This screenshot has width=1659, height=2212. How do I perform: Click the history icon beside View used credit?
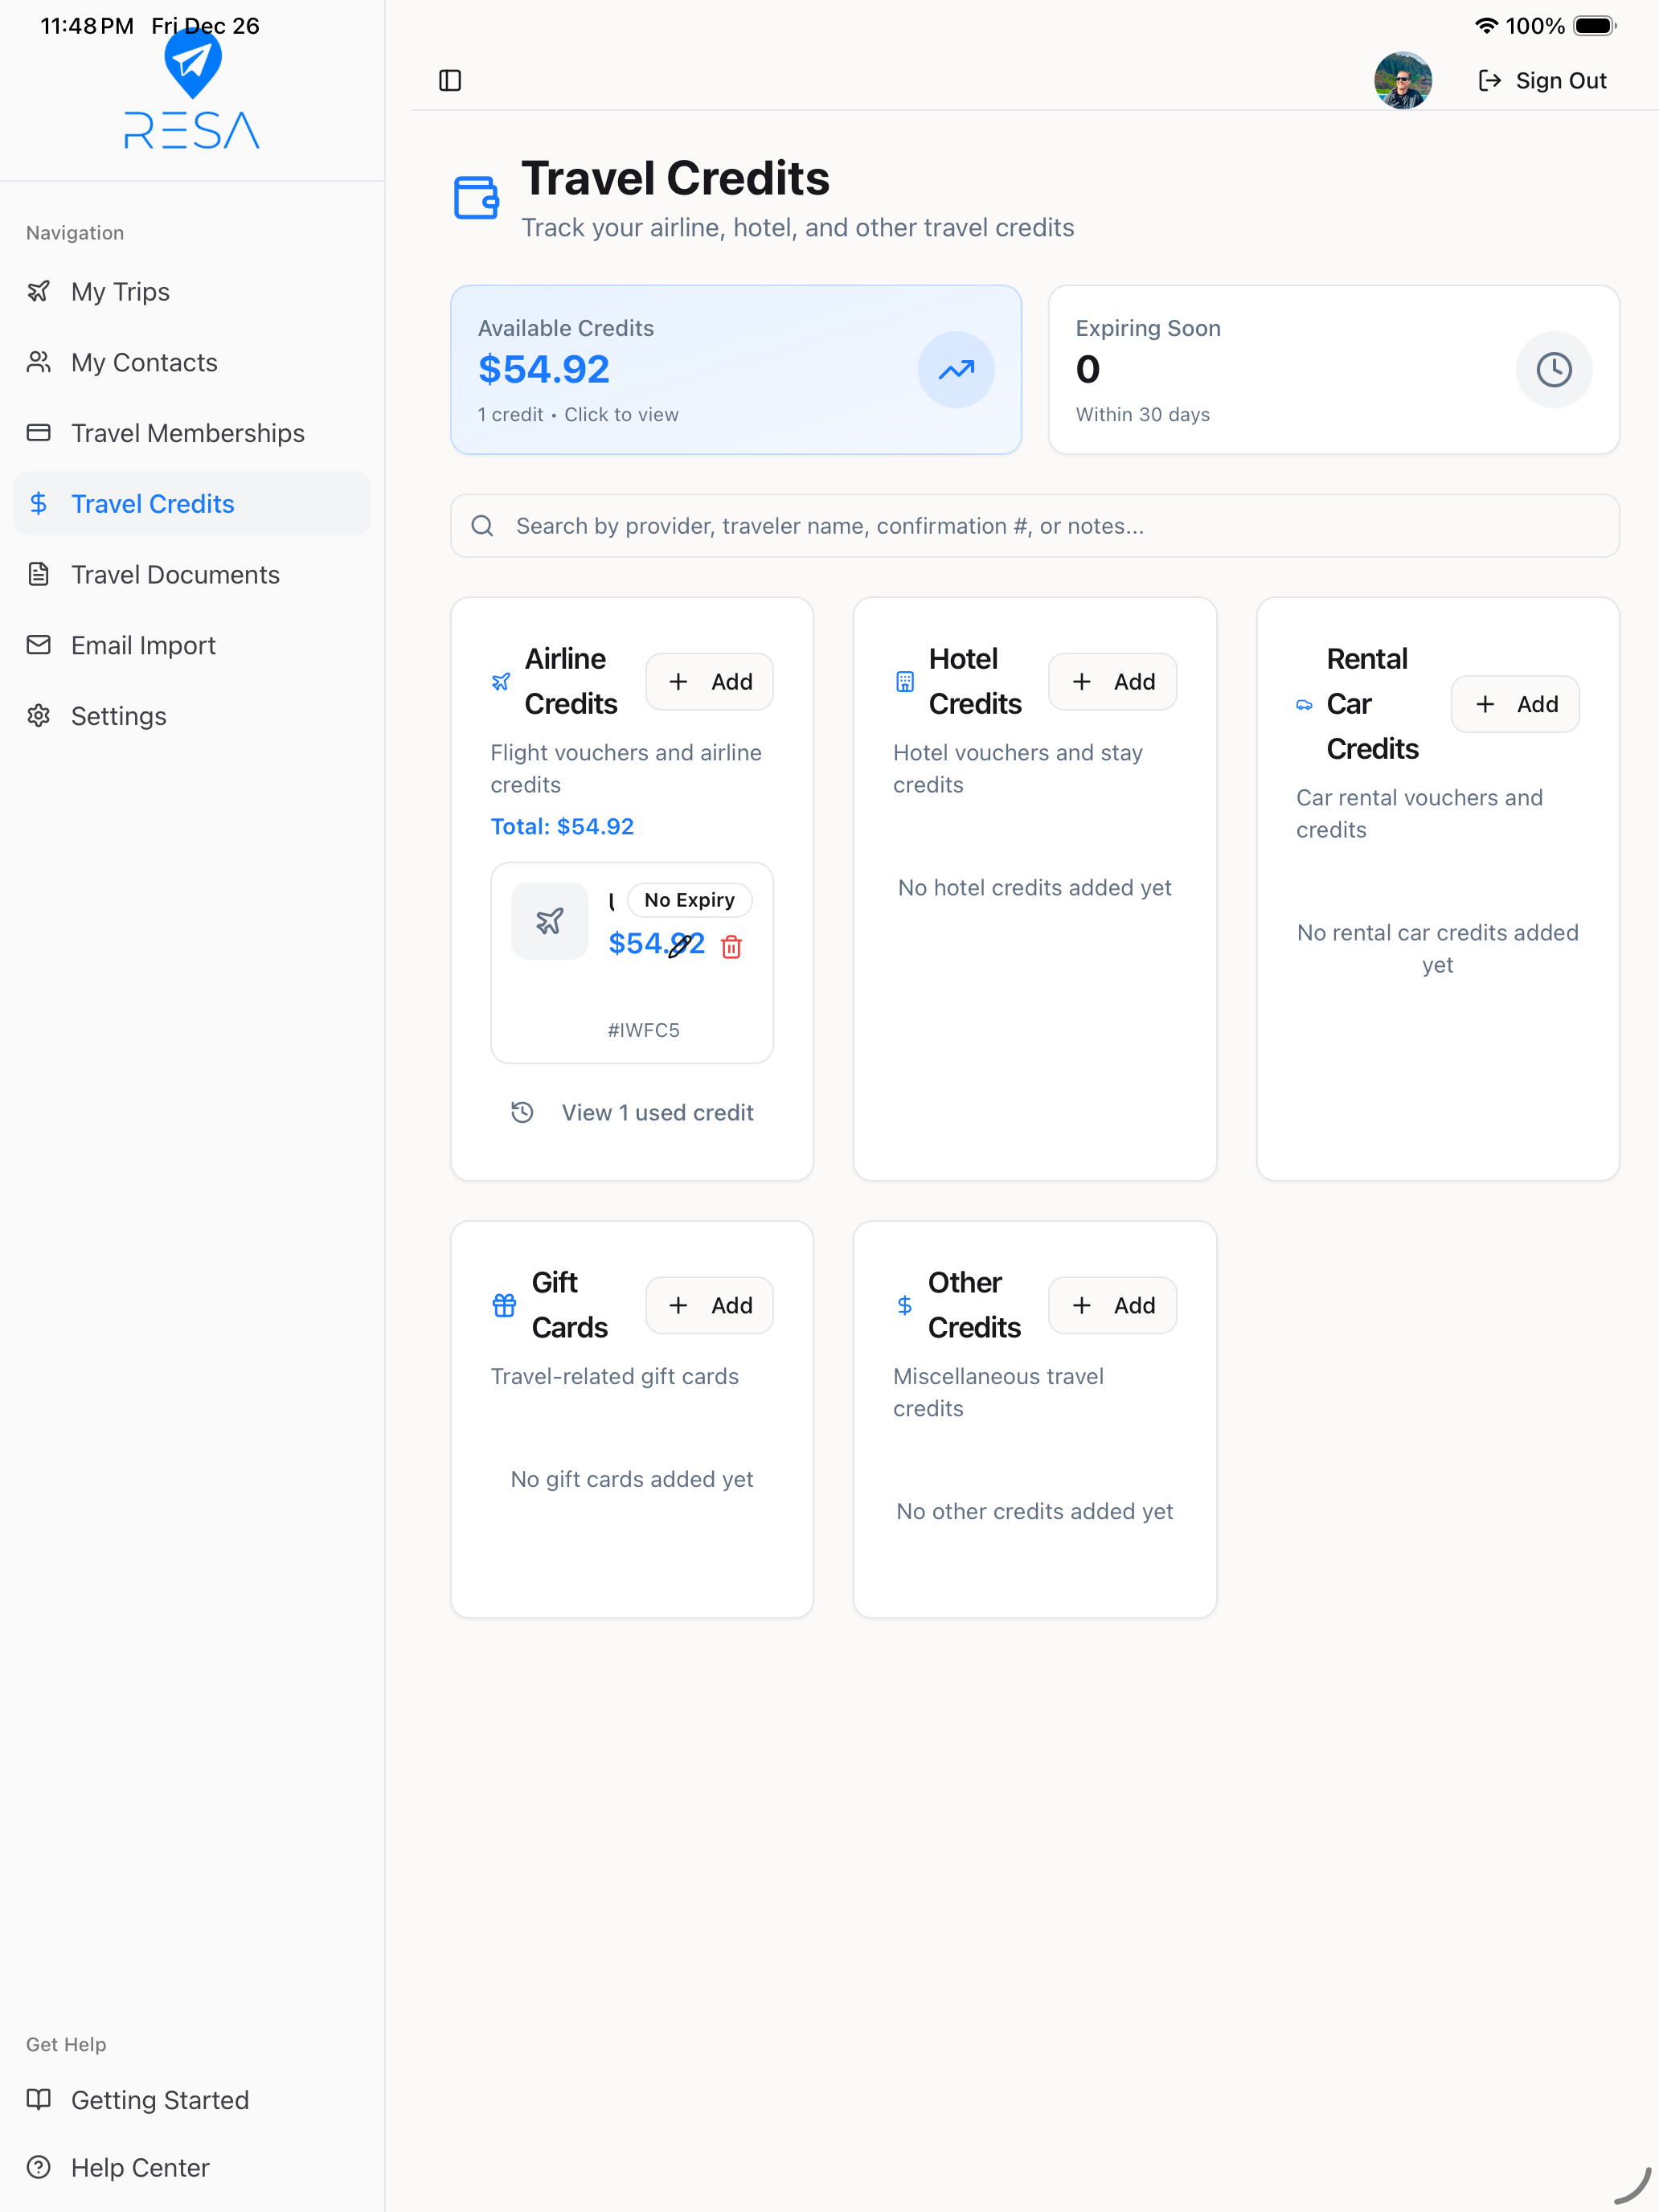[522, 1113]
